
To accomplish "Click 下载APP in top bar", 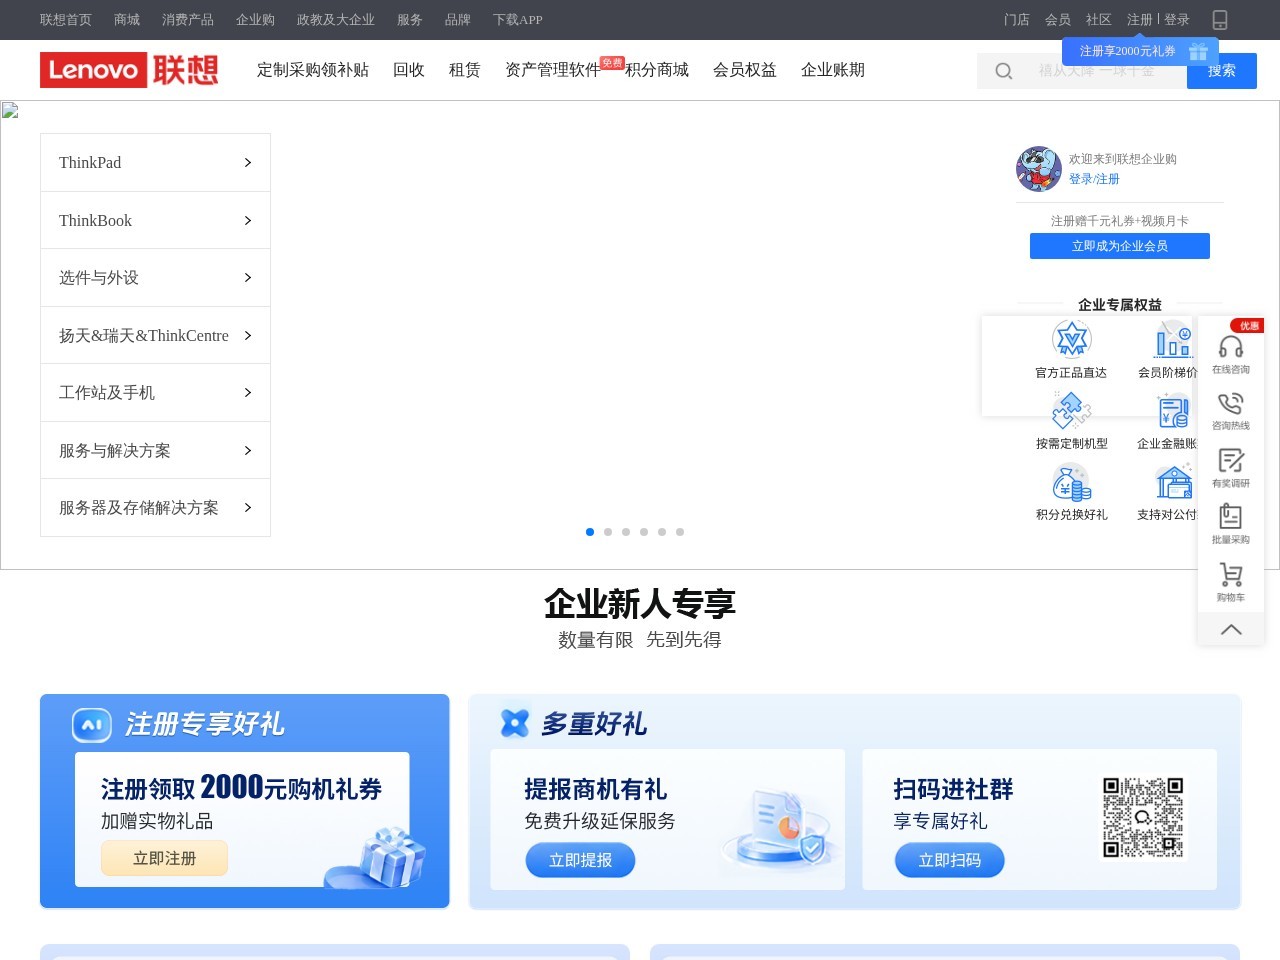I will (518, 20).
